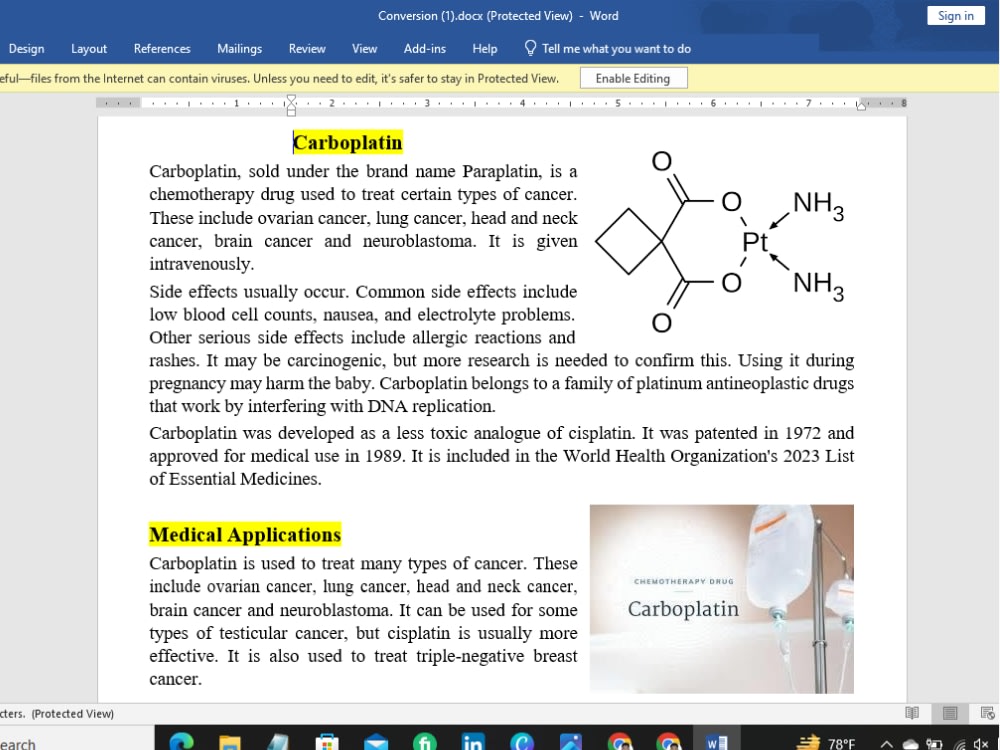Click the words triple-negative breast
1000x750 pixels.
tap(497, 656)
